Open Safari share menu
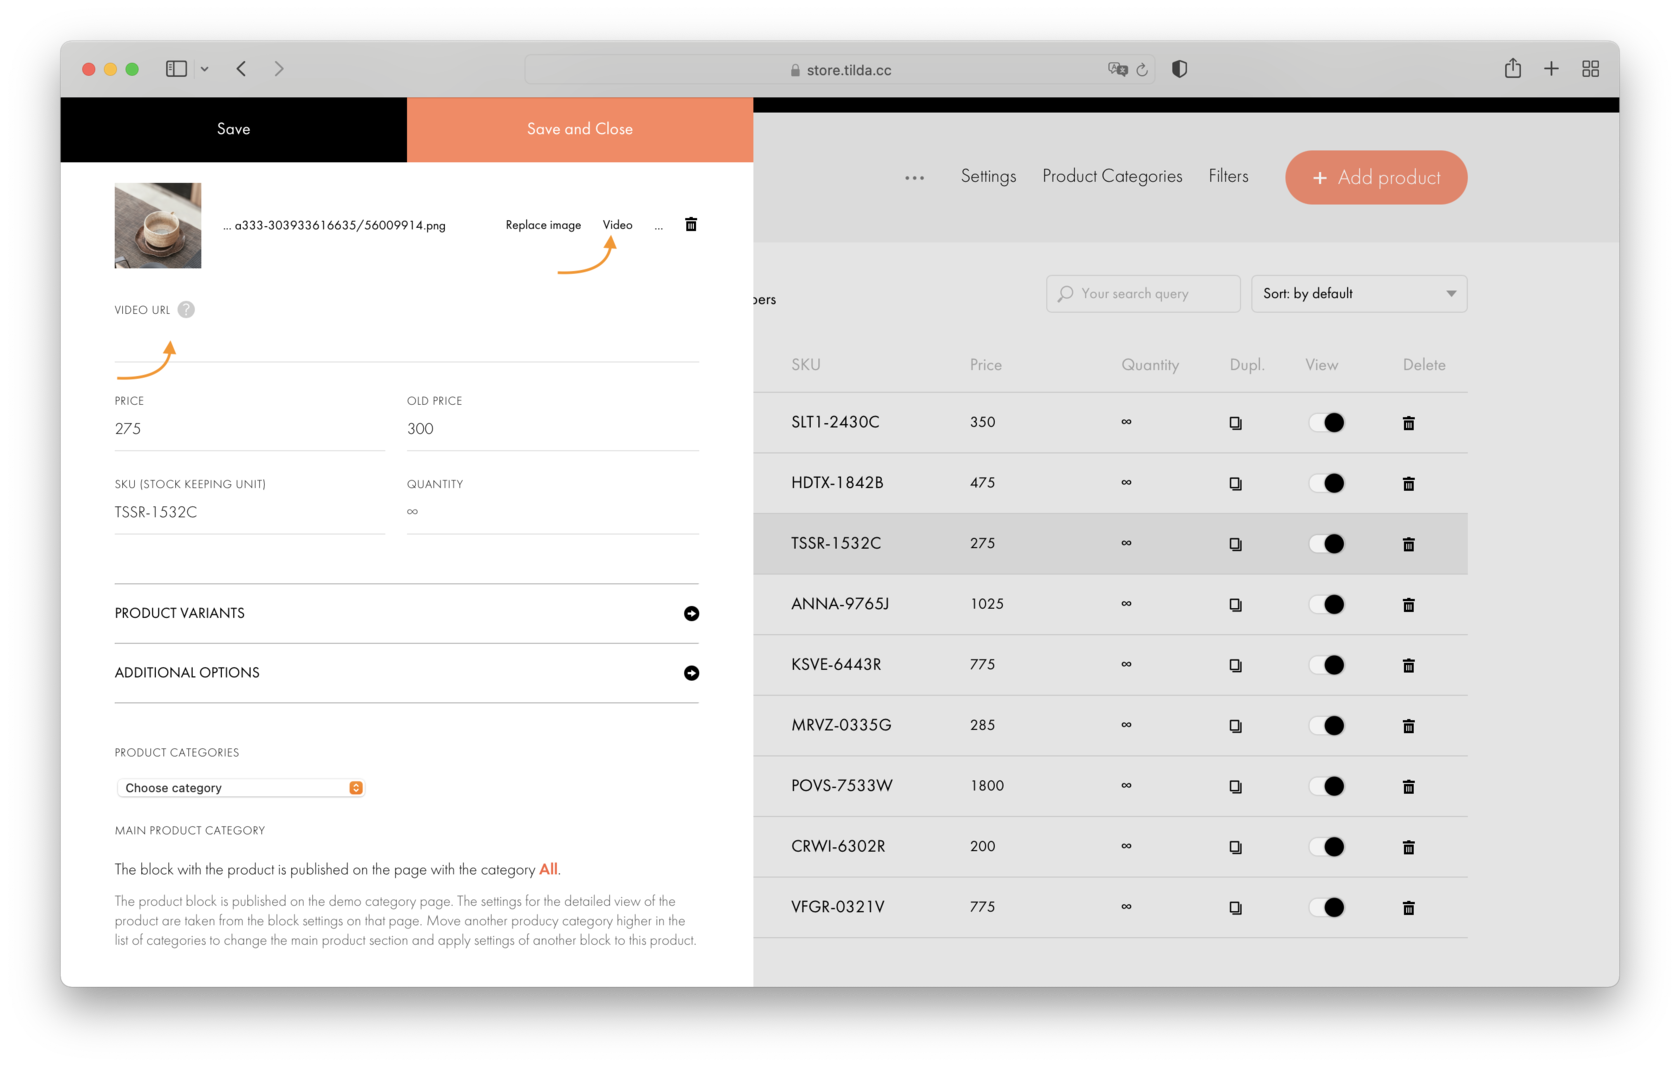The width and height of the screenshot is (1680, 1067). coord(1513,68)
